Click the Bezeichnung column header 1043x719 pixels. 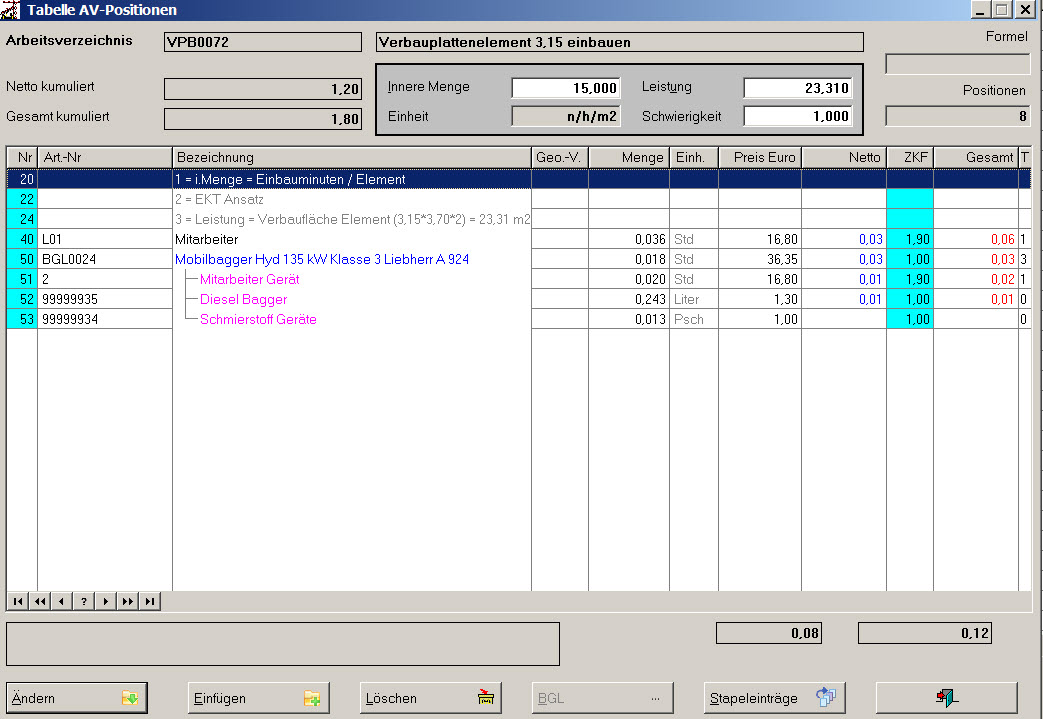pyautogui.click(x=351, y=157)
